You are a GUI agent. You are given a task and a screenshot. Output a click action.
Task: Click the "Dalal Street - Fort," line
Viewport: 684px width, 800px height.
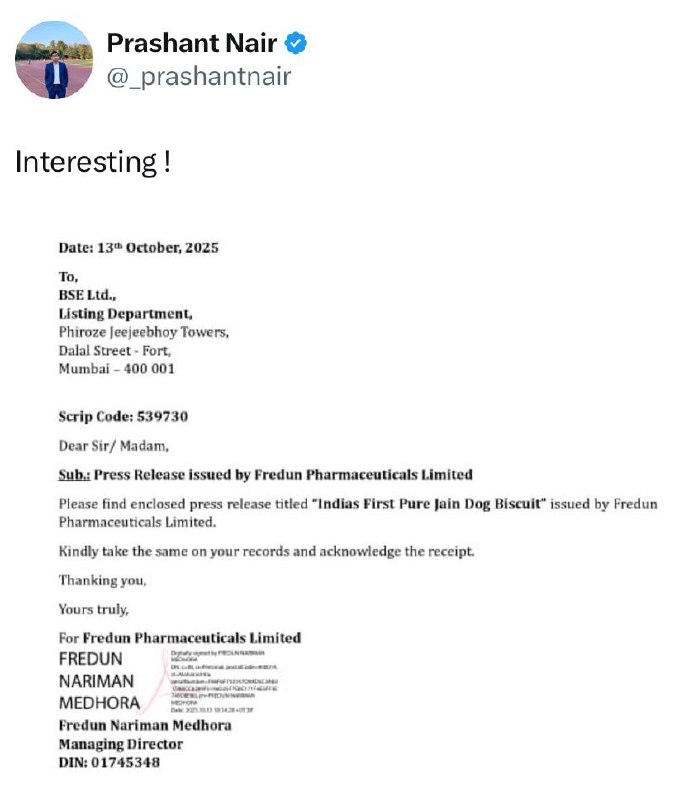click(x=115, y=351)
